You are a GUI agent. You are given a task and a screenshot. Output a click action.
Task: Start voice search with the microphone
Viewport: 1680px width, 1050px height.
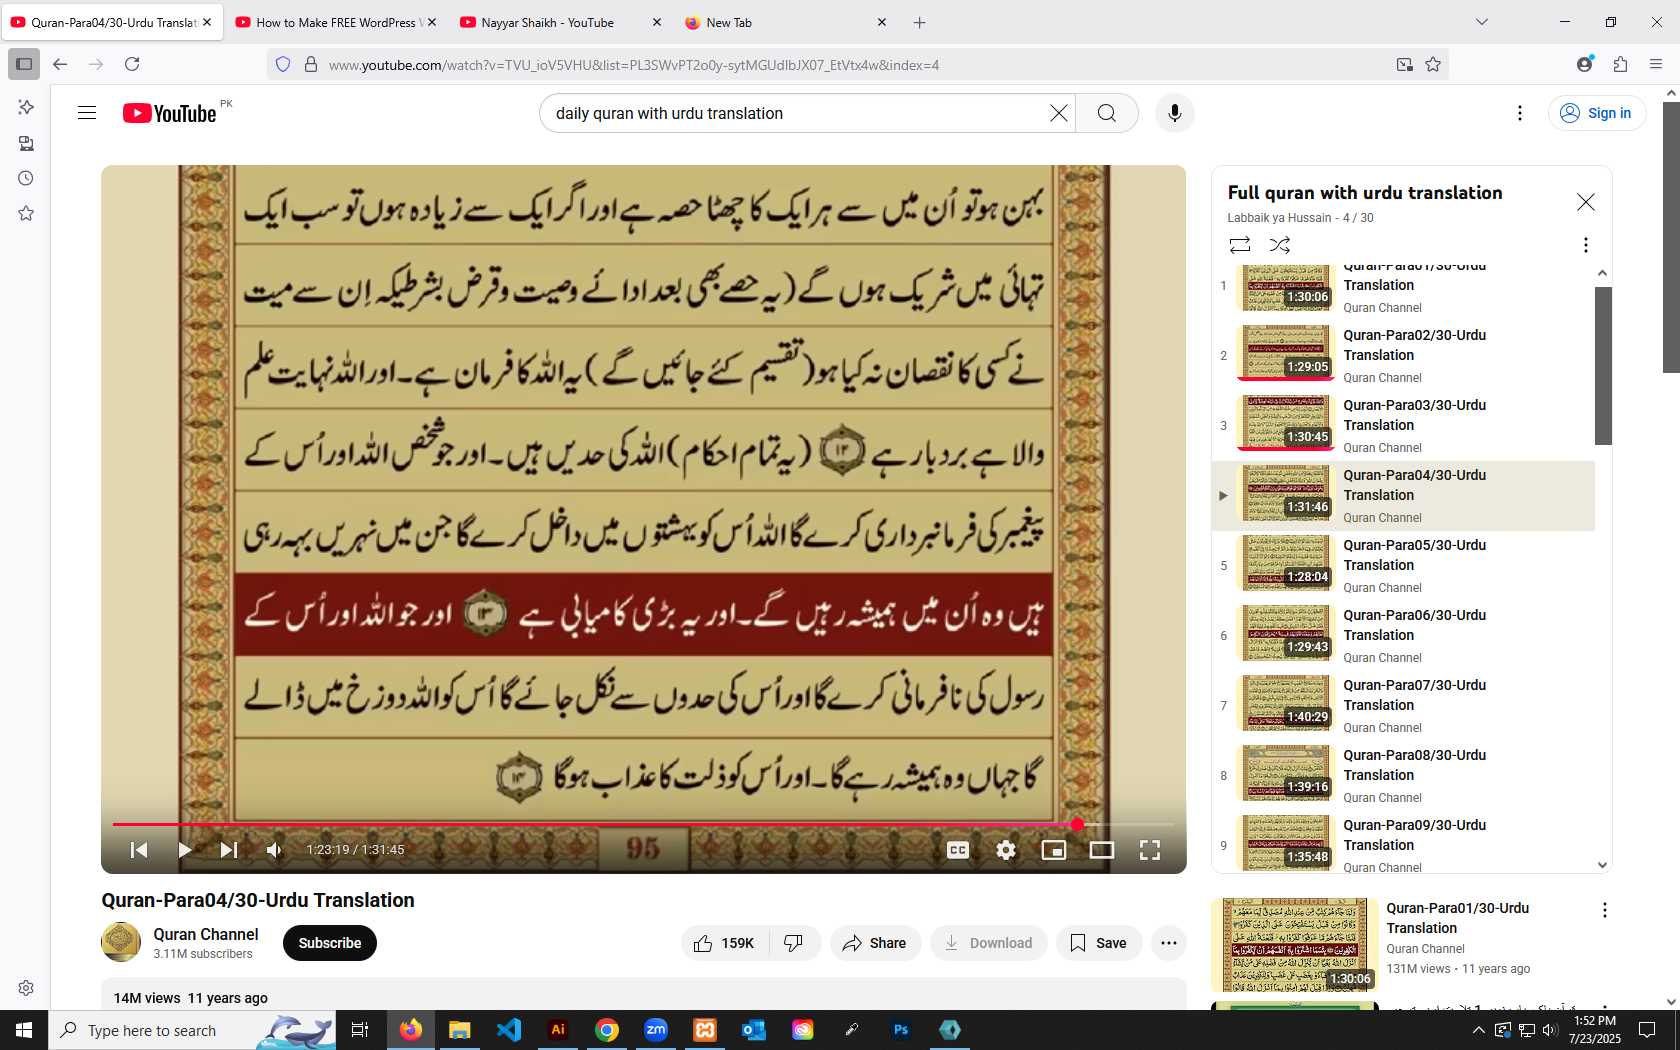1175,113
